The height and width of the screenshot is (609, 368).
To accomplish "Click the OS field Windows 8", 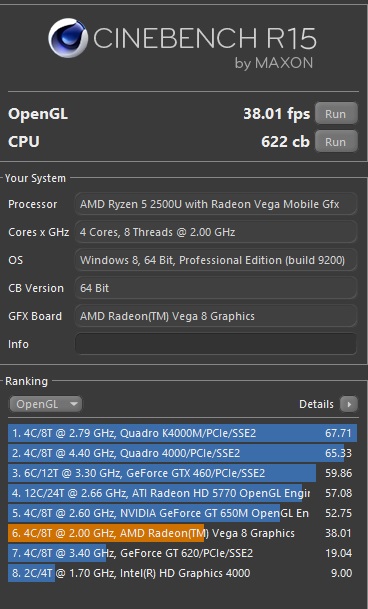I will 216,260.
